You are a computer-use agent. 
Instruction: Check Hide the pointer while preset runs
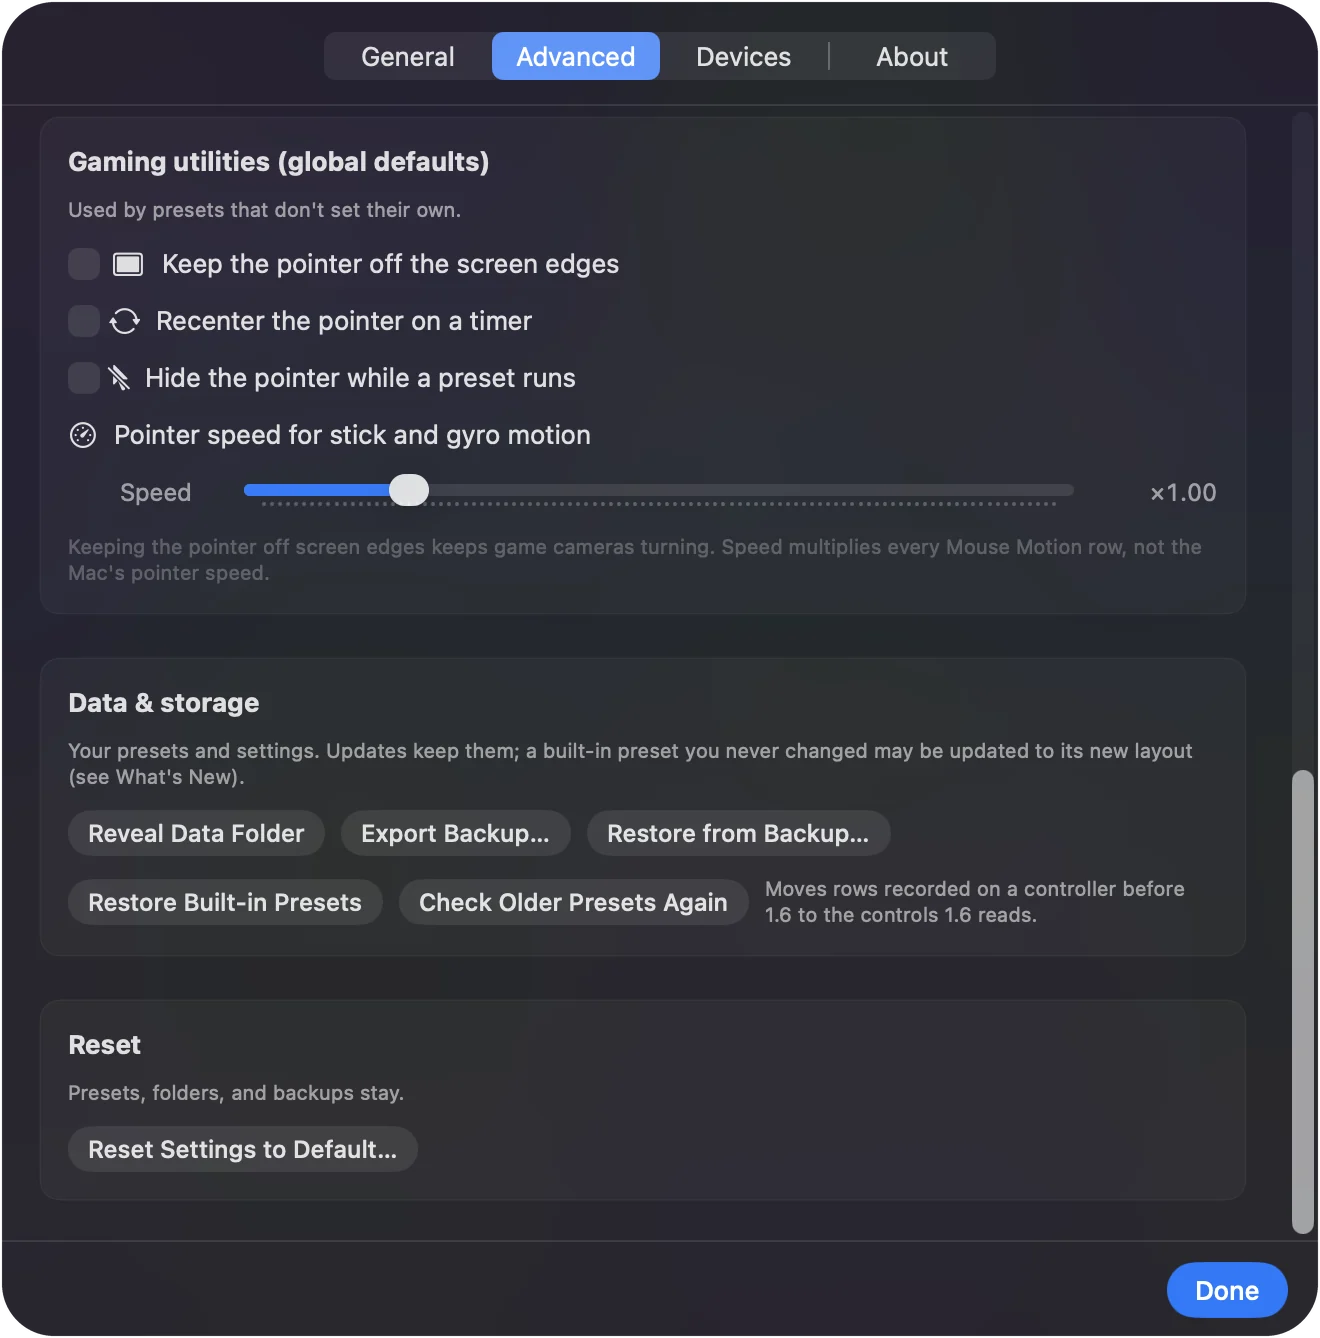coord(84,378)
